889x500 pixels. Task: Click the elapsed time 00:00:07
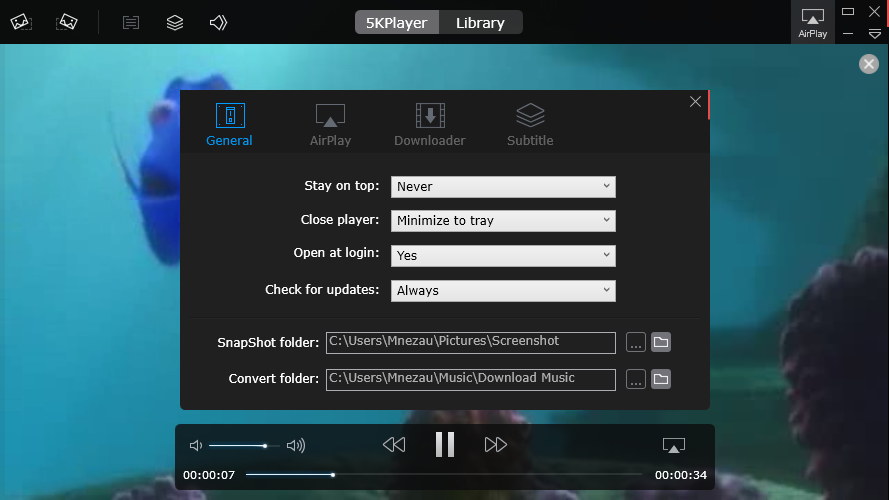pyautogui.click(x=209, y=475)
